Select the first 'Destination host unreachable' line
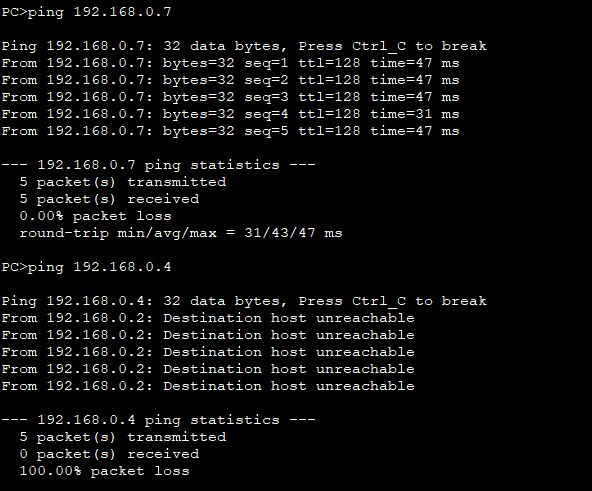Screen dimensions: 592x491 [x=208, y=318]
